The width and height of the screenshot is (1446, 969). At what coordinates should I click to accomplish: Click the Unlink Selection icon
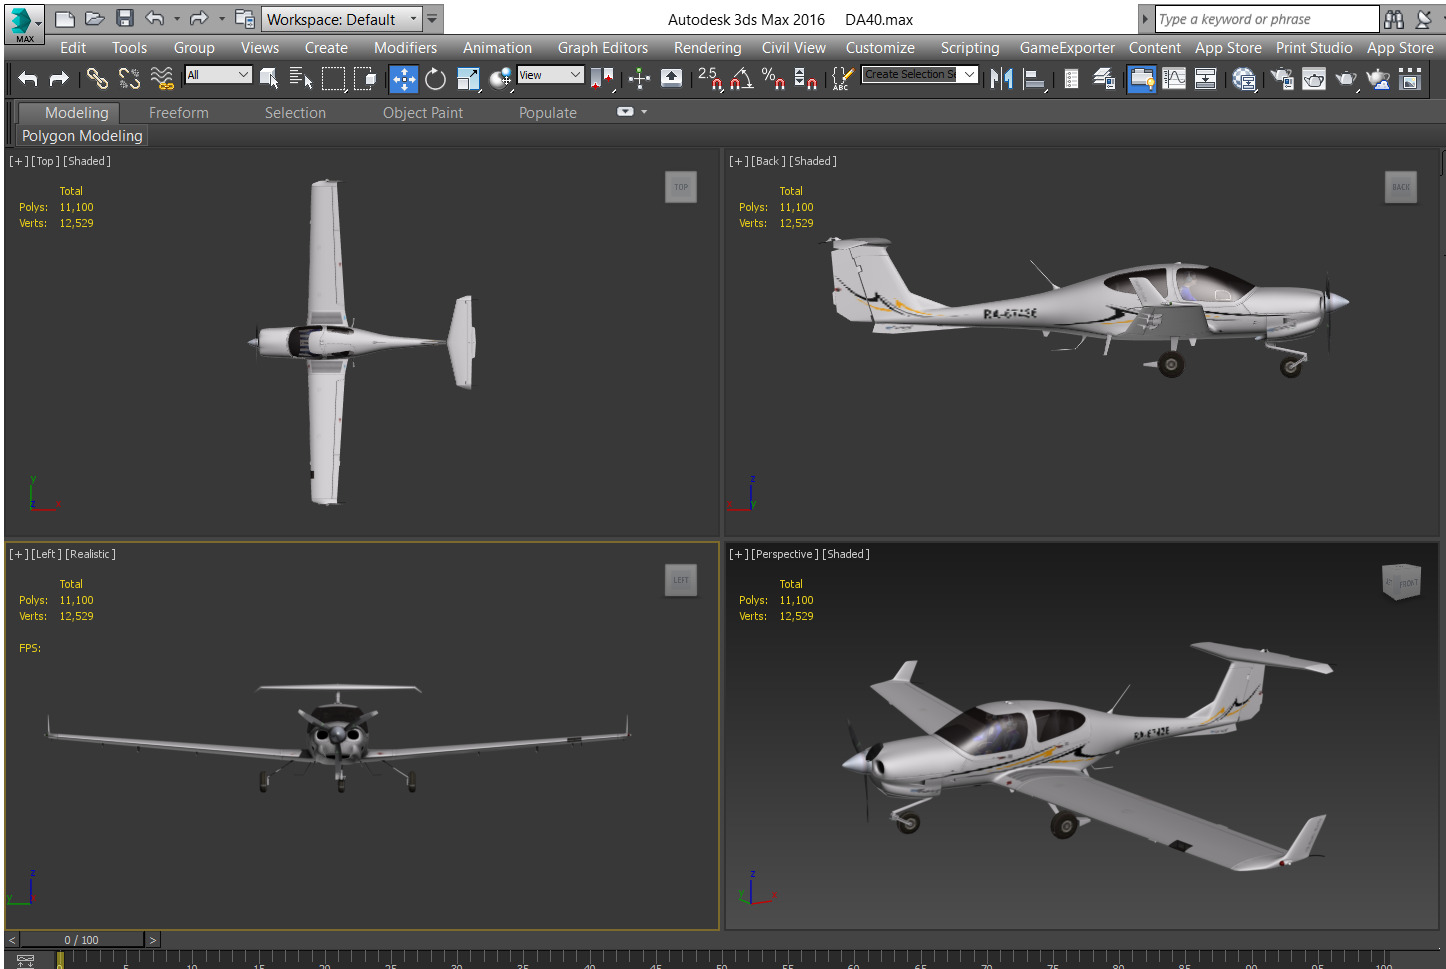pos(129,78)
